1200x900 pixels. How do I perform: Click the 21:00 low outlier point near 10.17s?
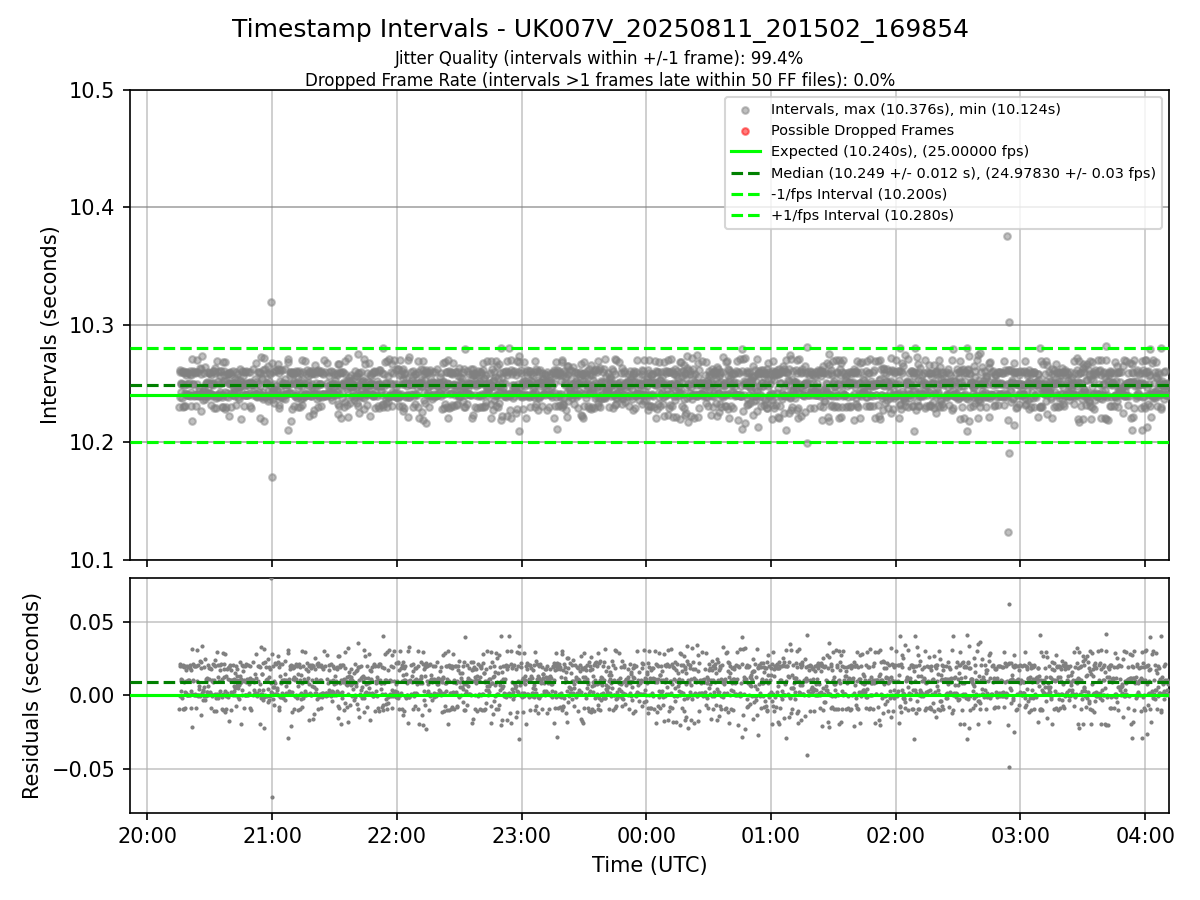272,477
